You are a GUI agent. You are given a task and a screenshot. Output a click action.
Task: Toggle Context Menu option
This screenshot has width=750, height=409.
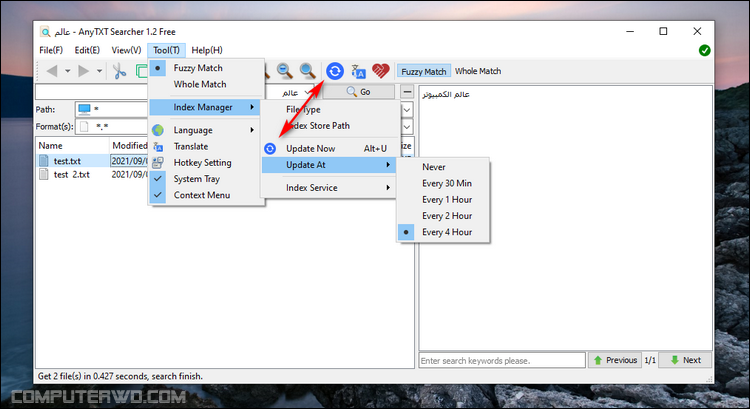tap(207, 195)
